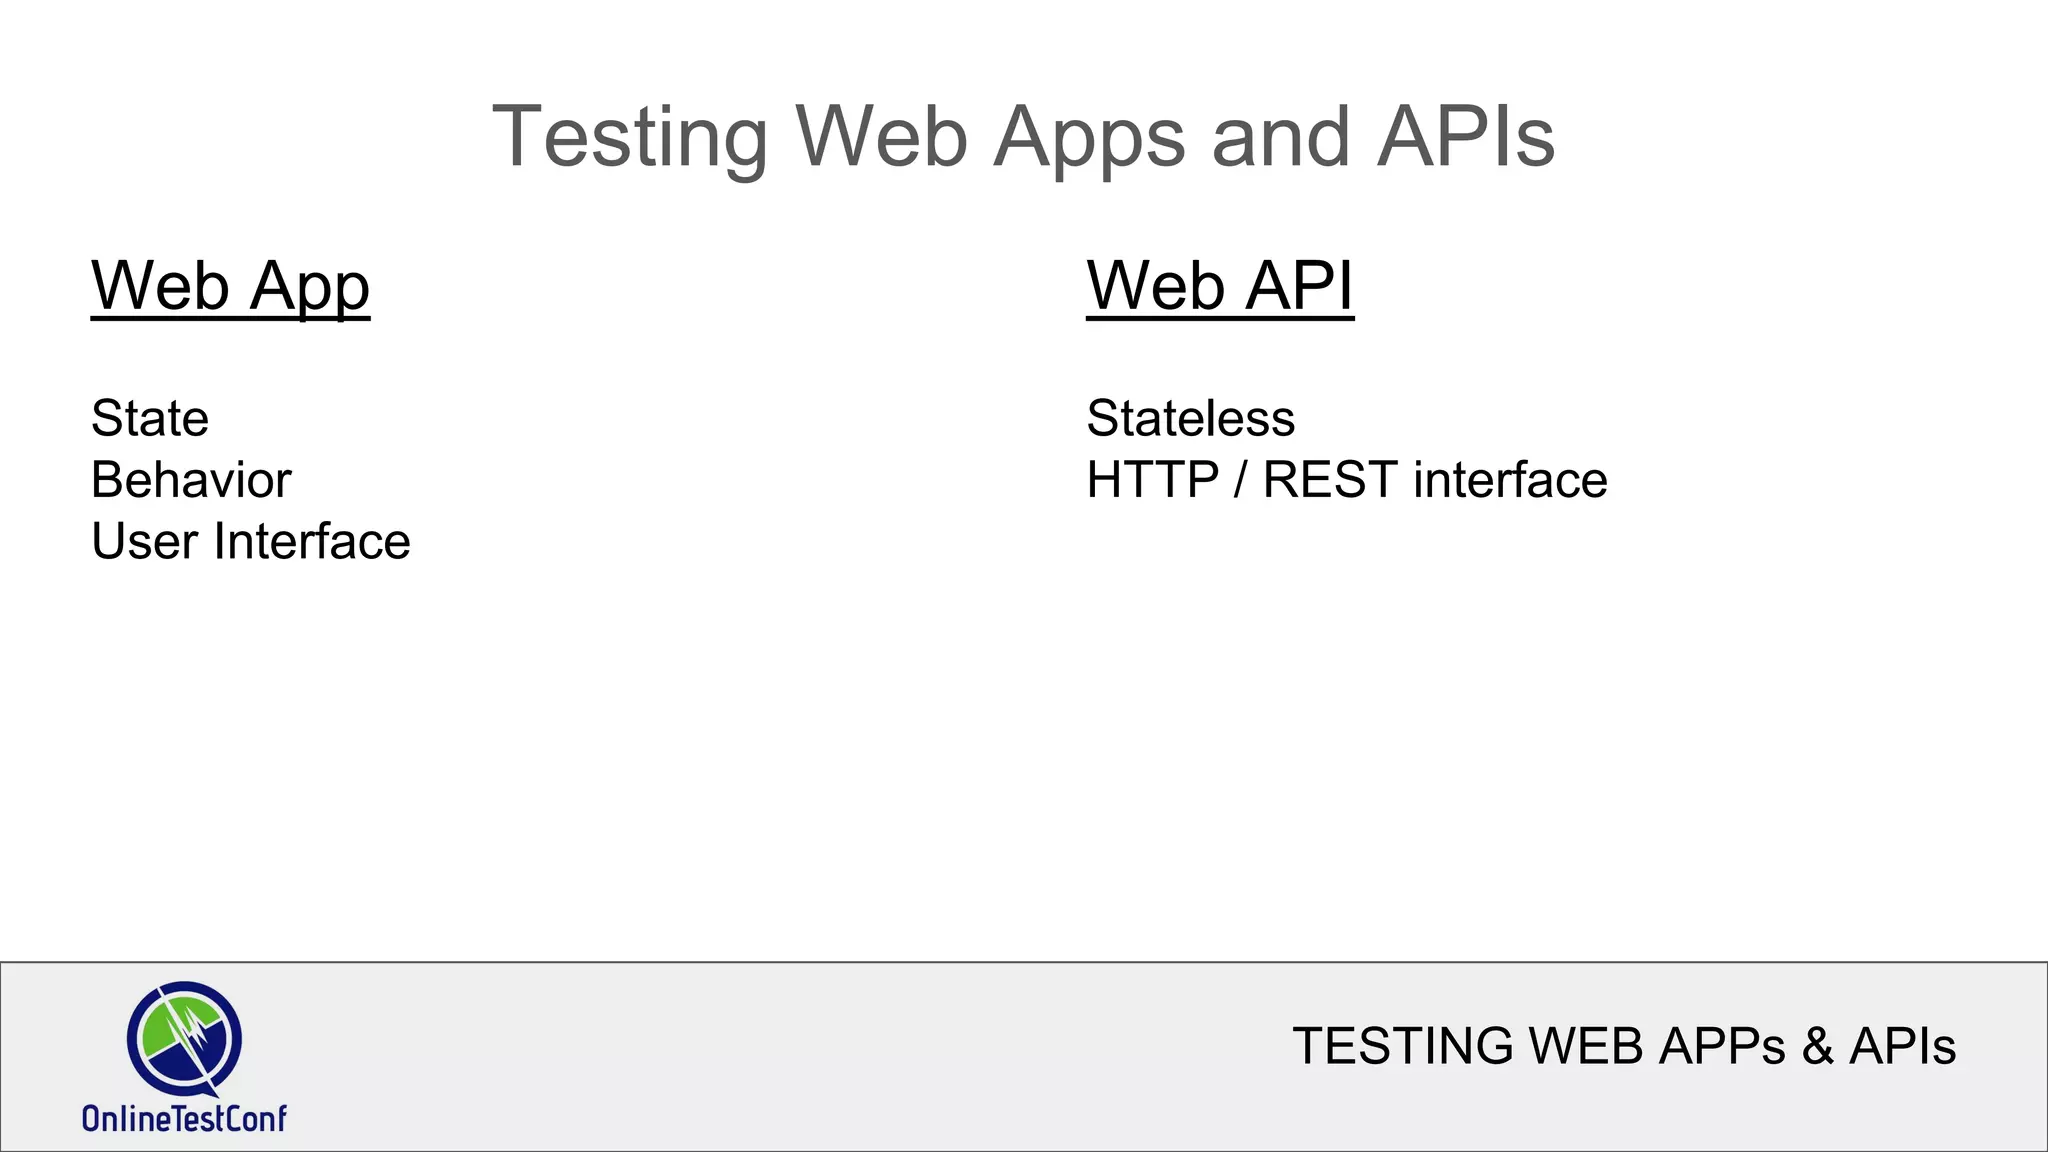Click the underlined Web App heading
This screenshot has height=1152, width=2048.
(x=230, y=286)
